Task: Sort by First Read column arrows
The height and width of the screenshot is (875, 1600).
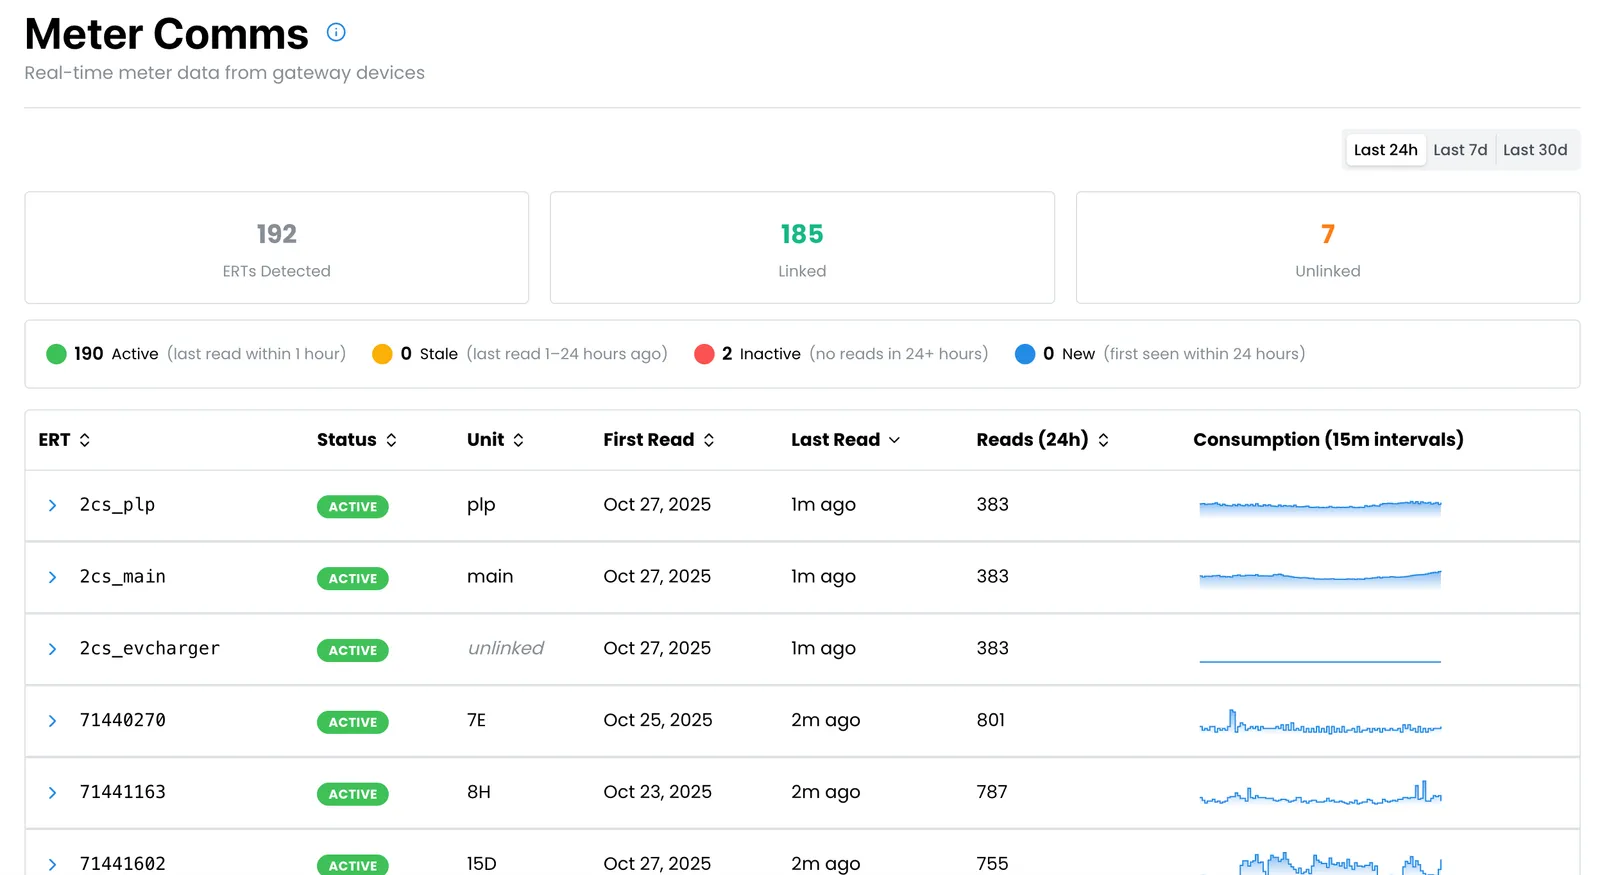Action: pyautogui.click(x=709, y=440)
